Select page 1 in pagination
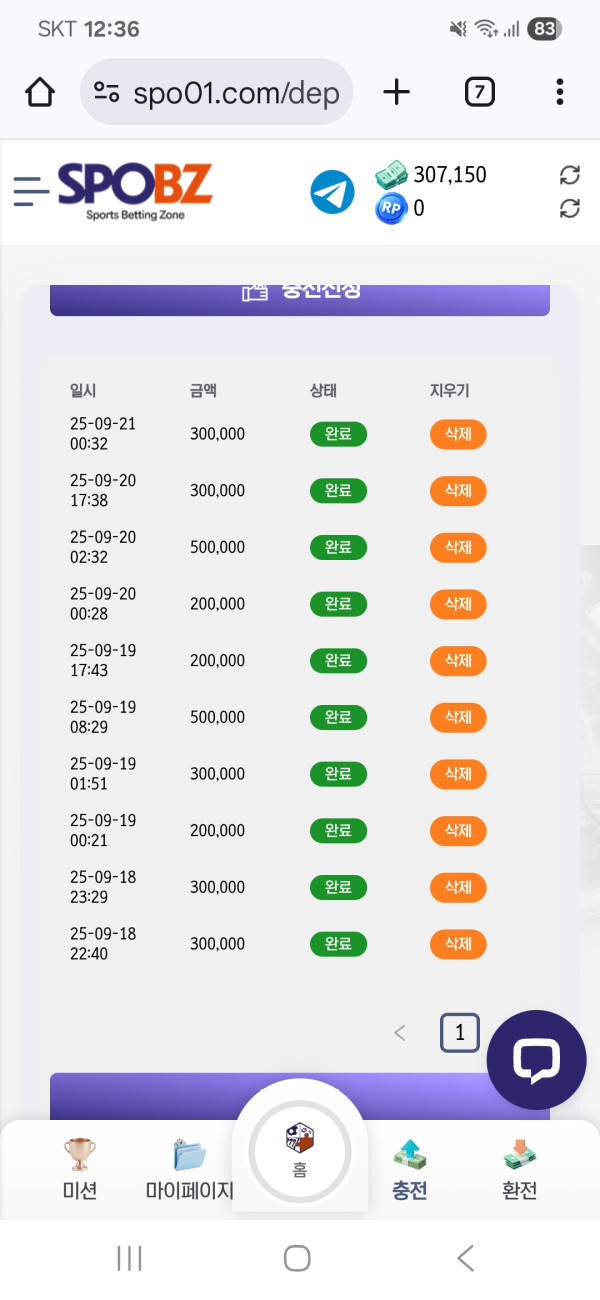This screenshot has height=1300, width=600. [460, 1033]
